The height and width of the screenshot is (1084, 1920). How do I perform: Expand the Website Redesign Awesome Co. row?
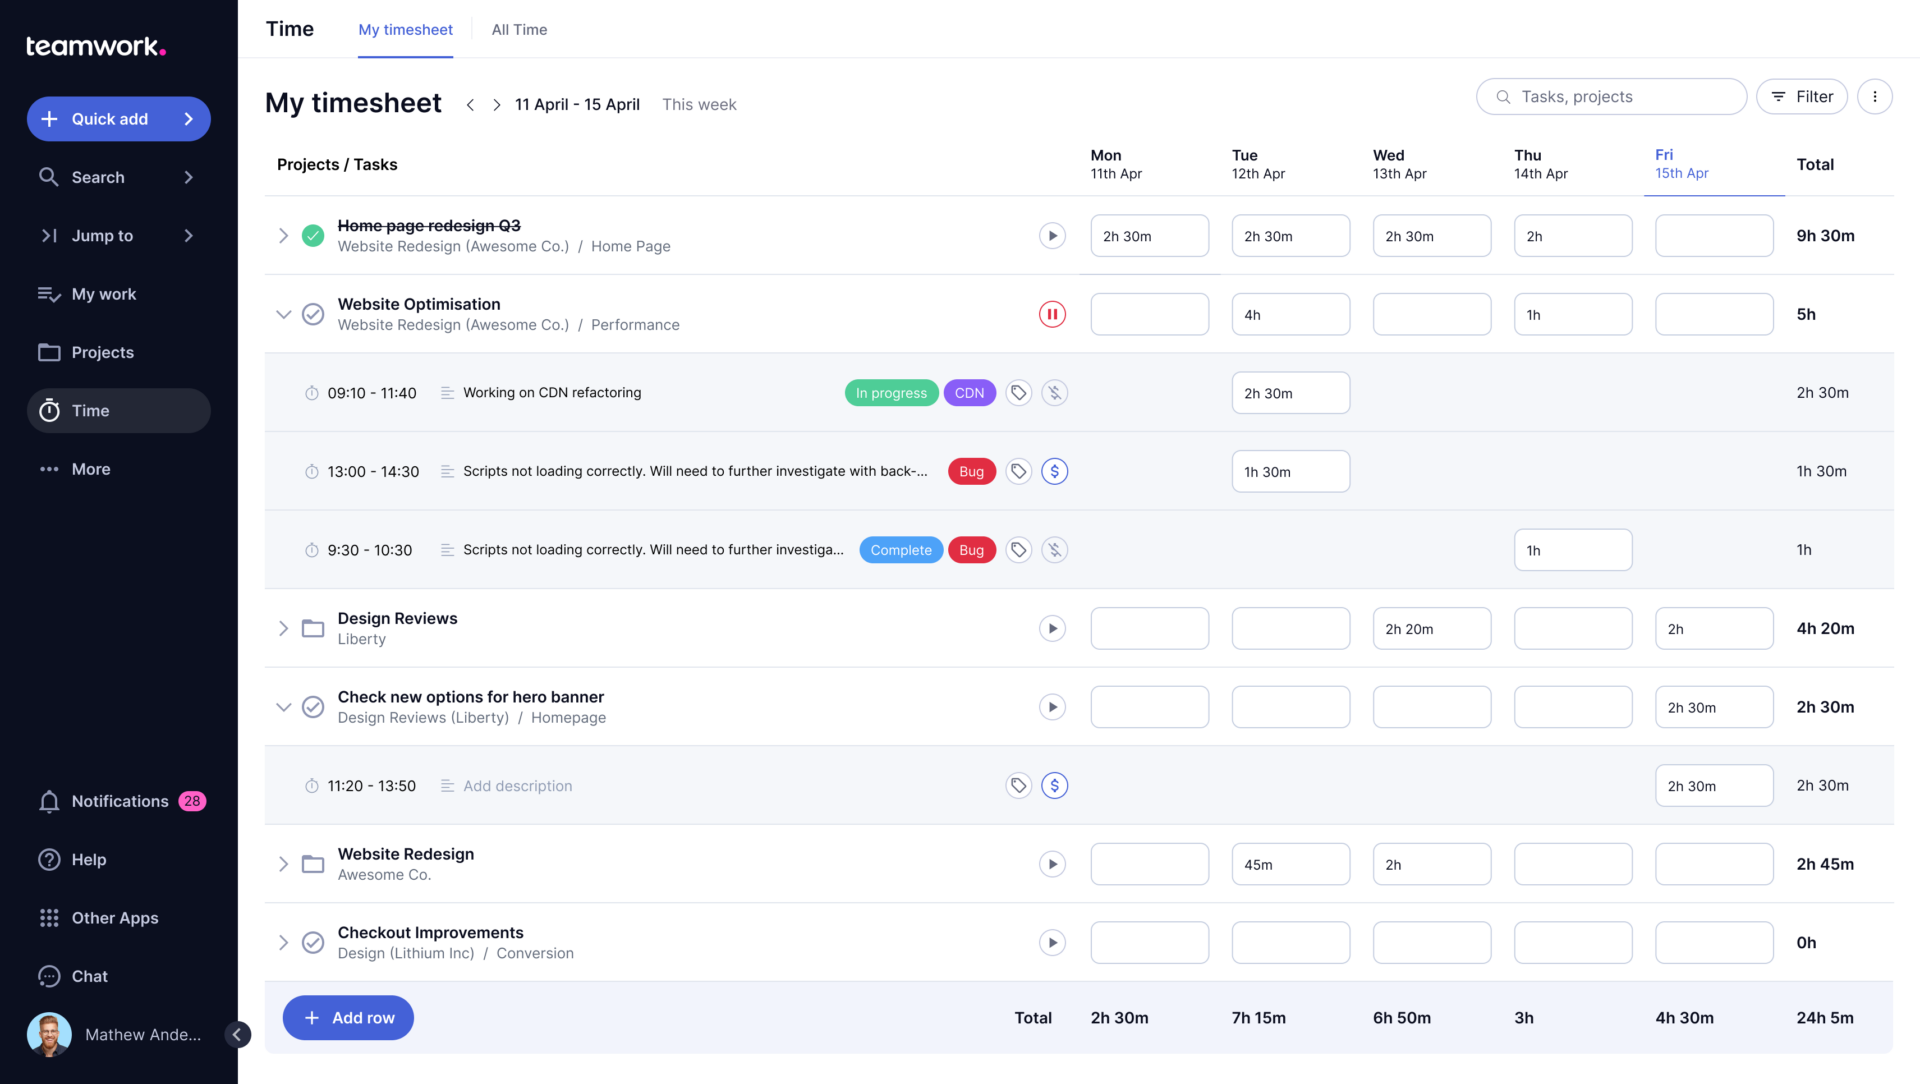coord(281,864)
